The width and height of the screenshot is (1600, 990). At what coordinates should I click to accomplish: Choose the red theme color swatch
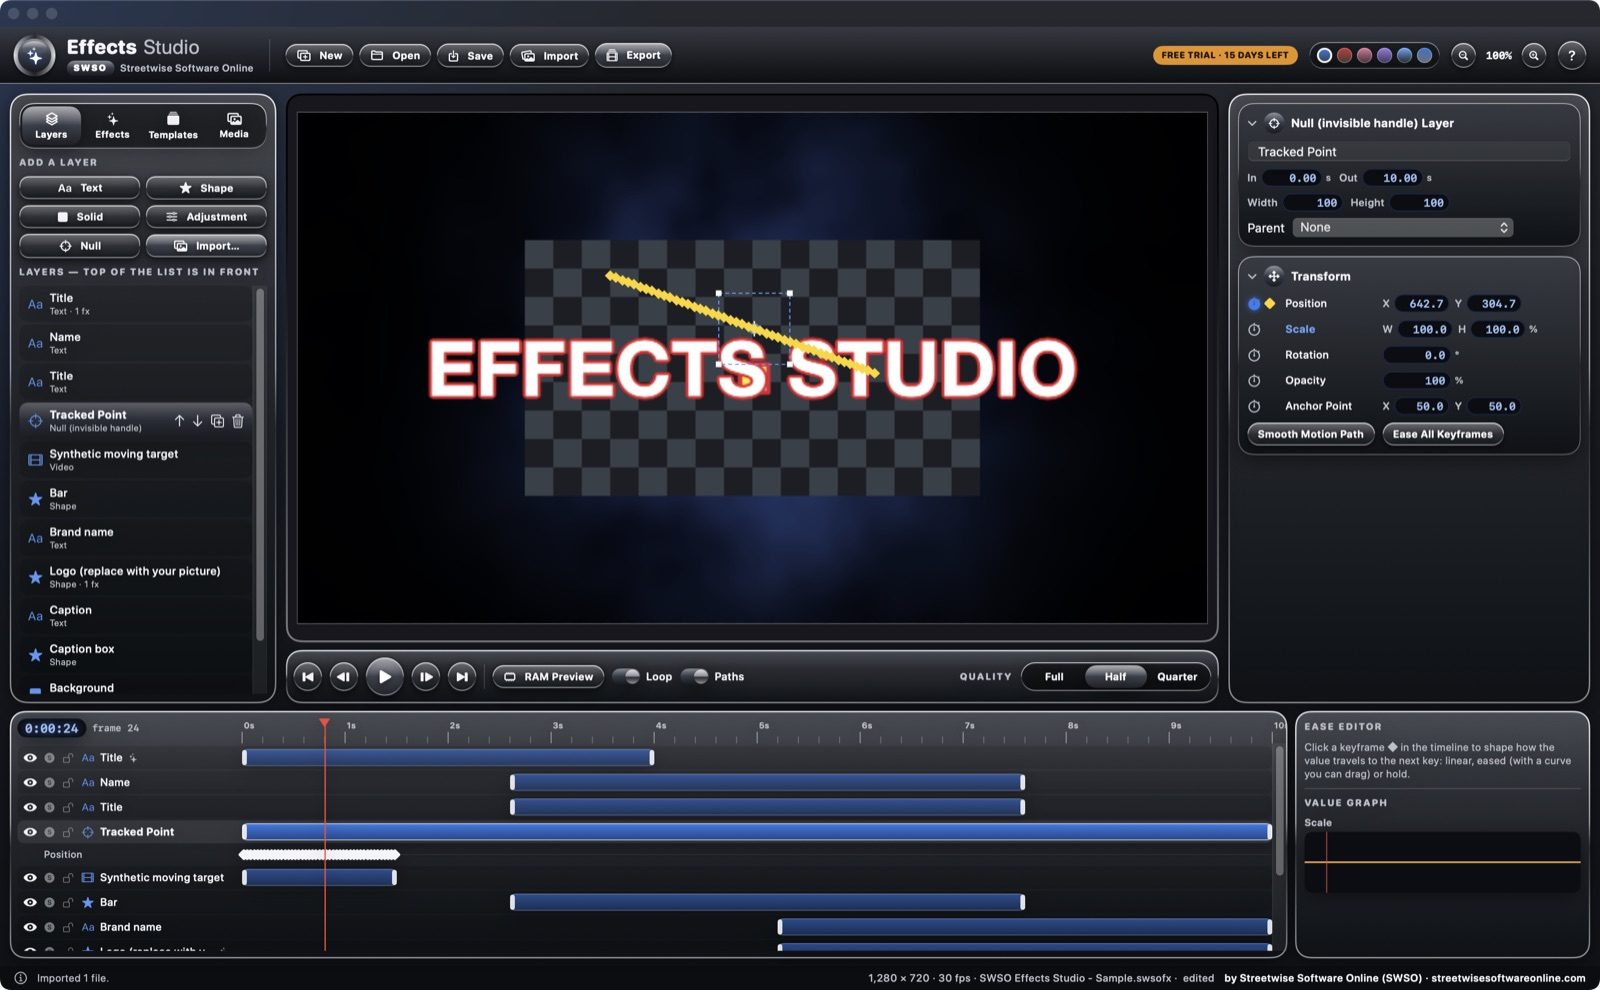click(x=1344, y=56)
